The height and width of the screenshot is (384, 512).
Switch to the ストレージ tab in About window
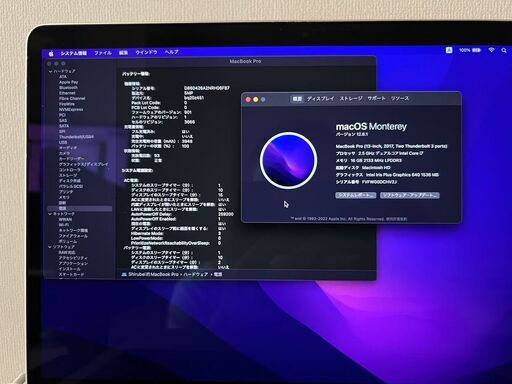click(351, 98)
